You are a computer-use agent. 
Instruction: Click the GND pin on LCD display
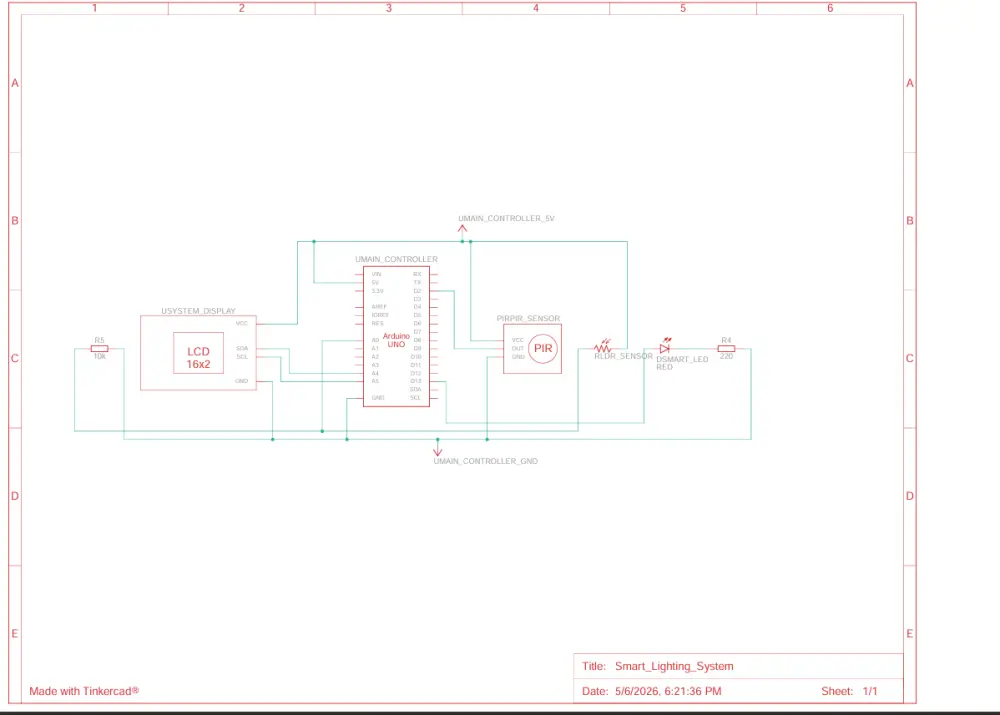coord(241,381)
